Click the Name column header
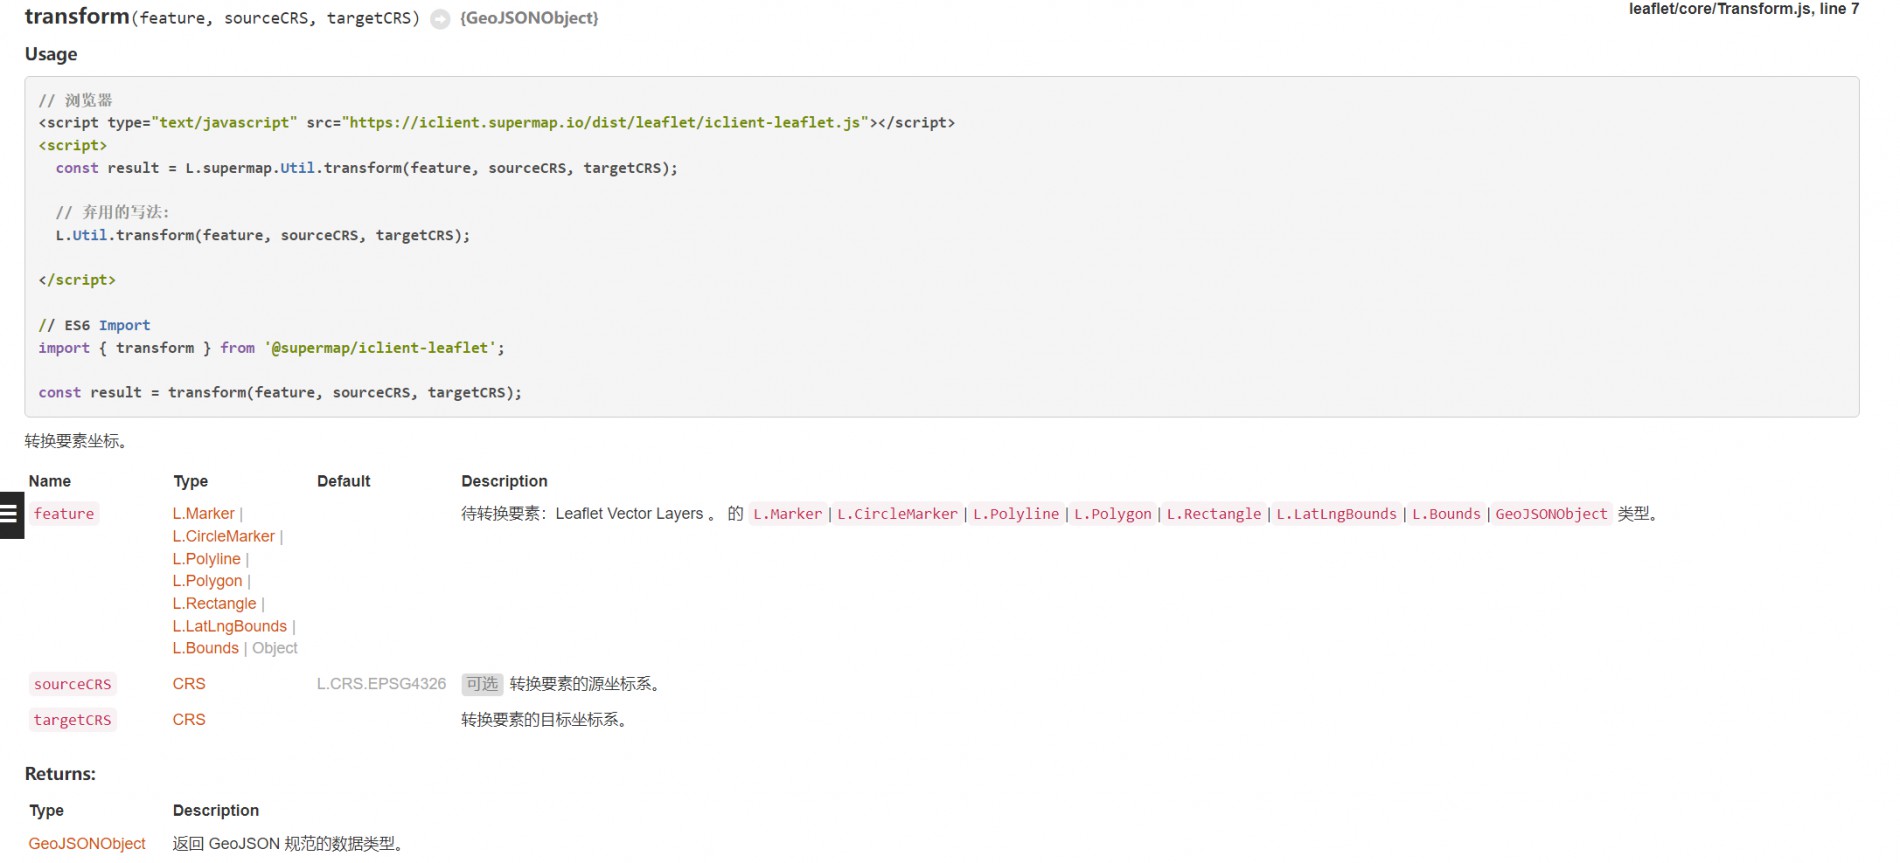This screenshot has height=863, width=1900. click(x=50, y=481)
